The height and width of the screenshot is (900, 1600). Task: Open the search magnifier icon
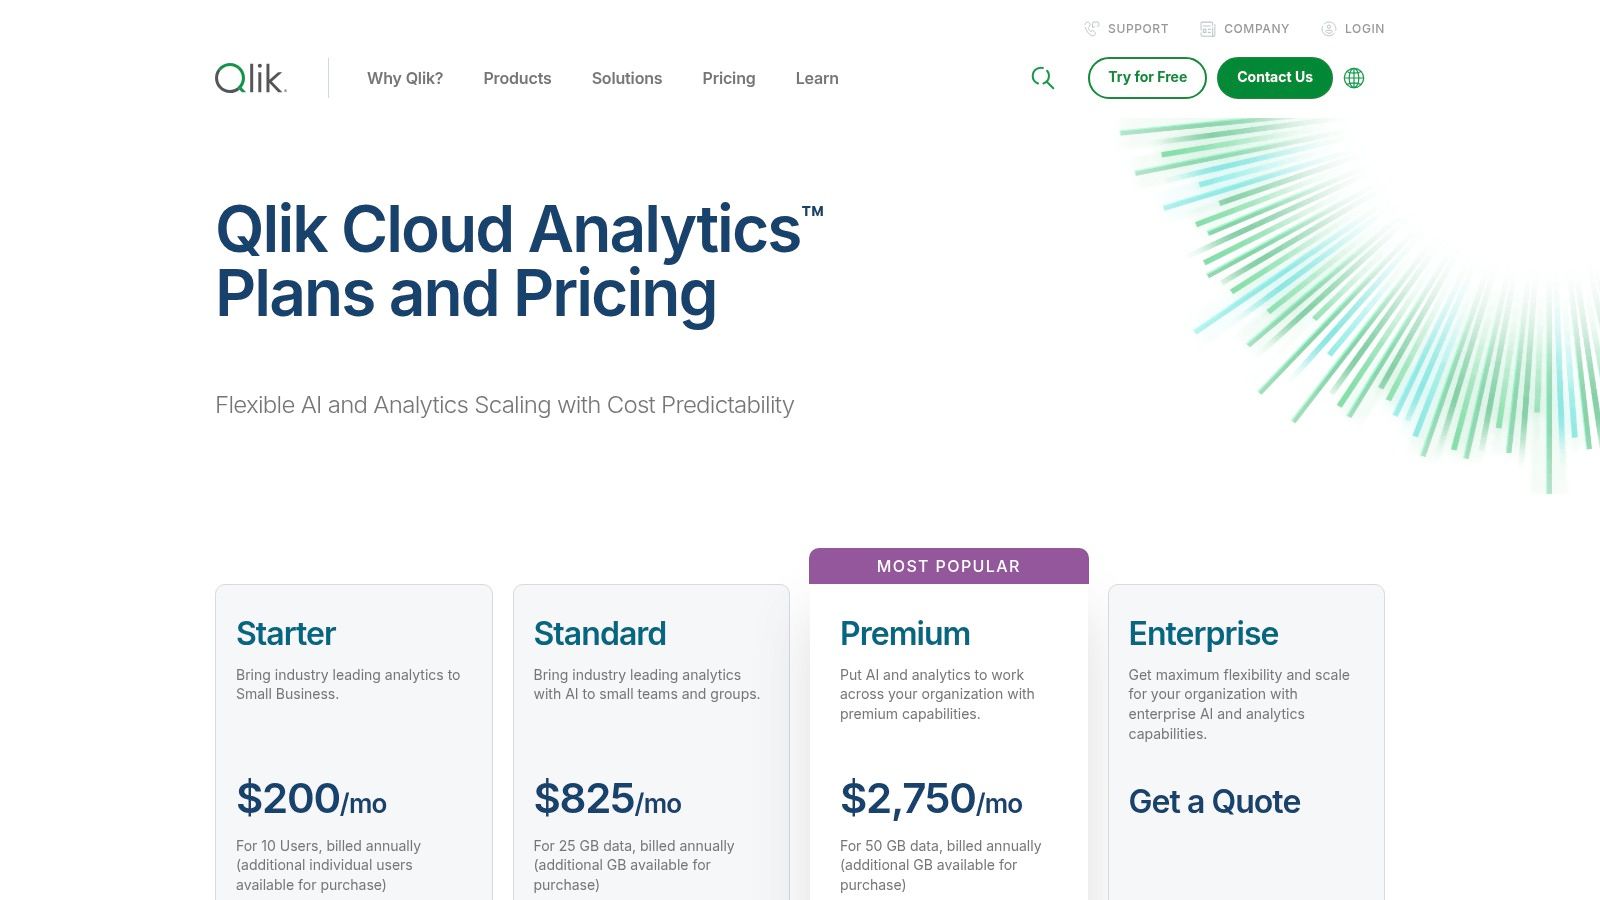pos(1043,78)
